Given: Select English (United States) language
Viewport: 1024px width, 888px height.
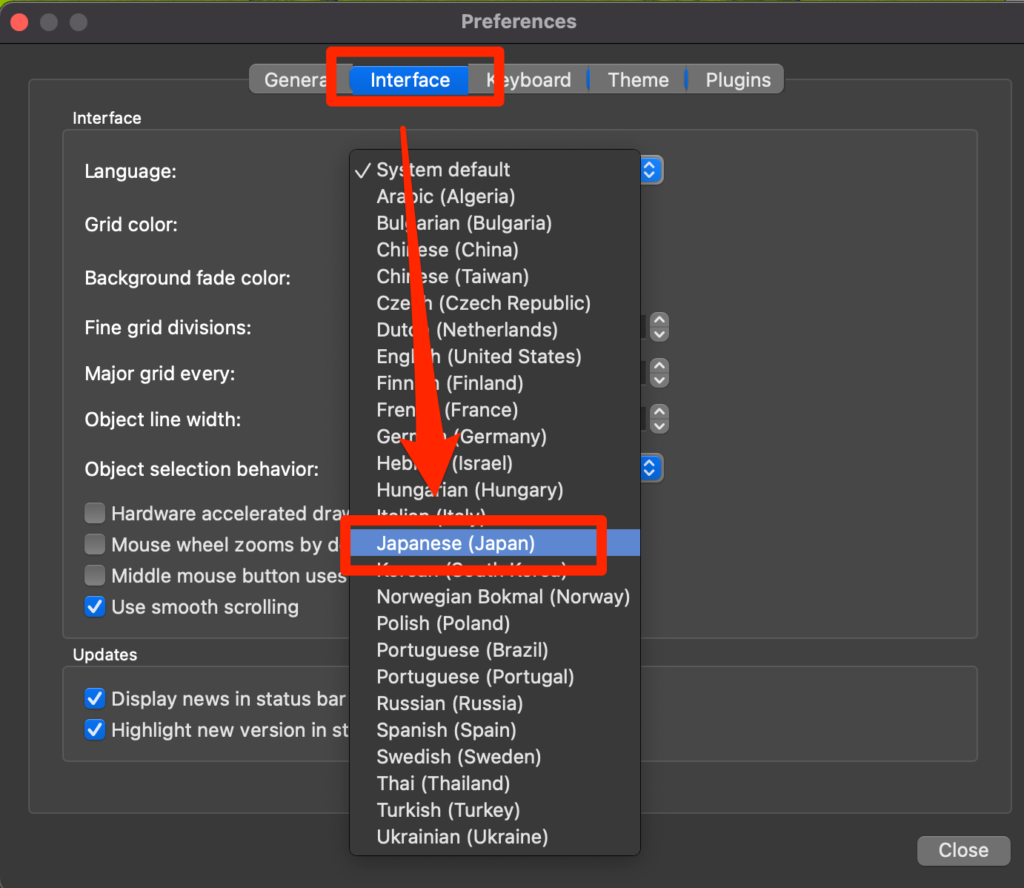Looking at the screenshot, I should point(495,357).
